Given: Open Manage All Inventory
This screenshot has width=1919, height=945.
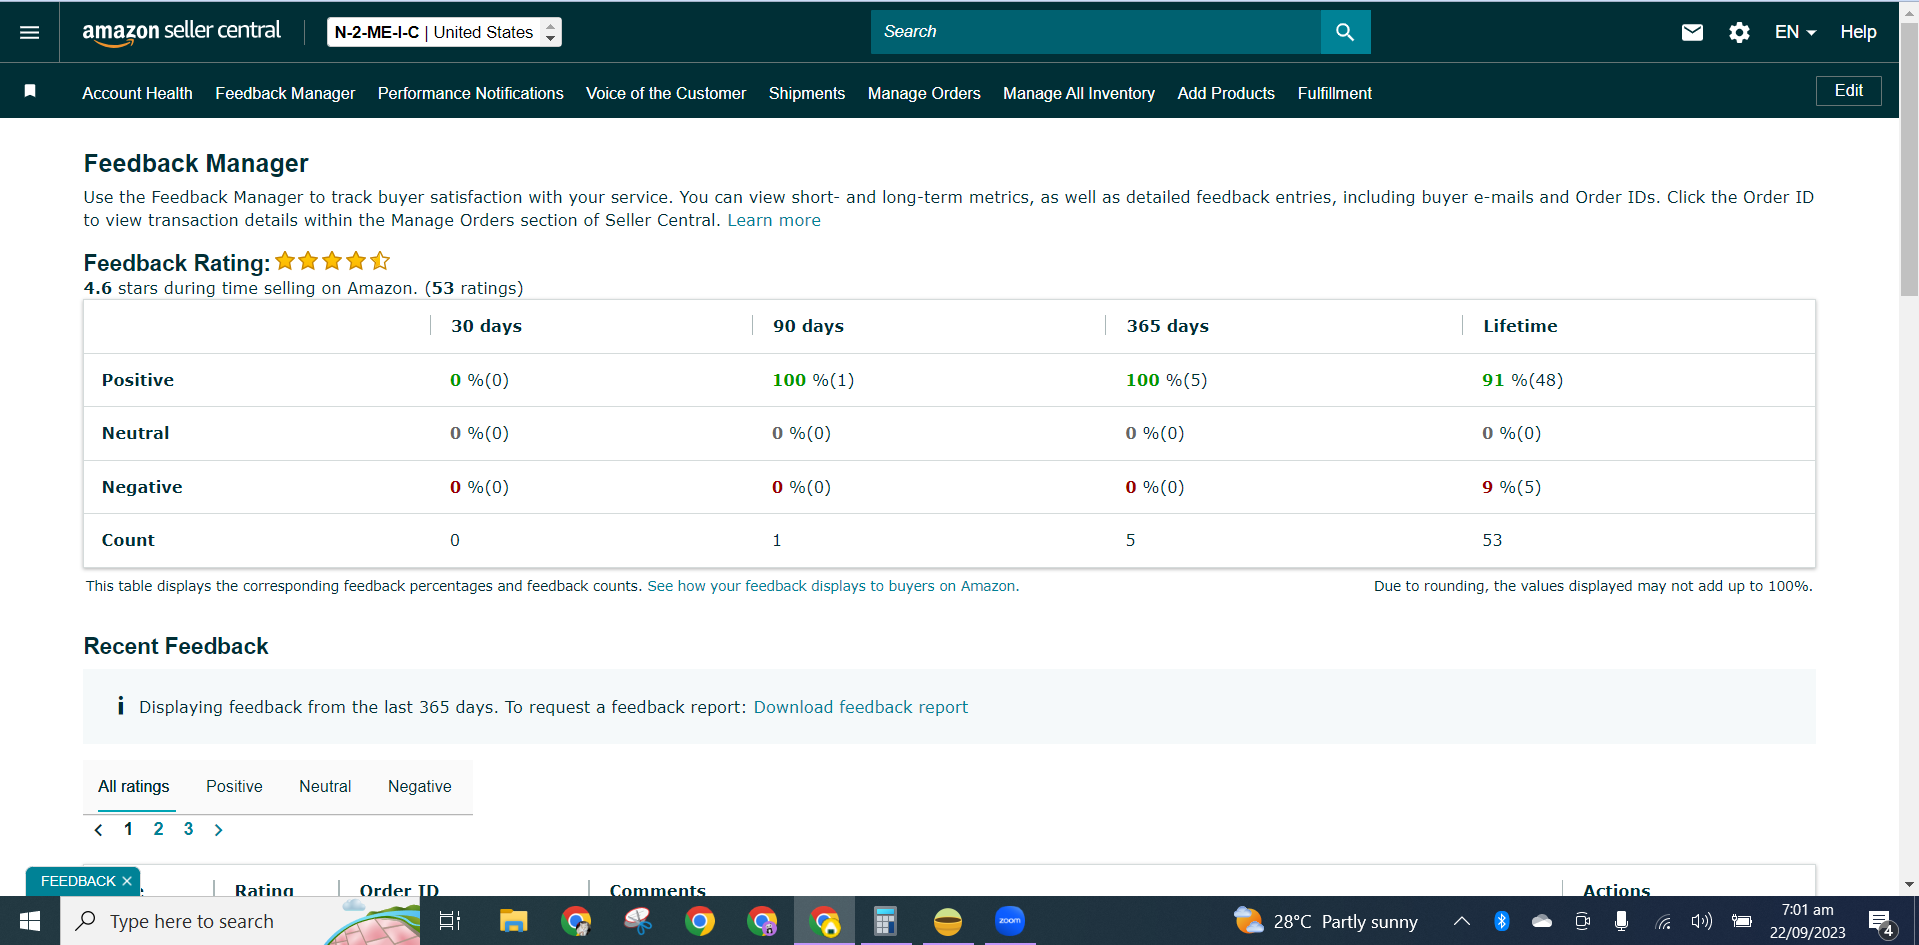Looking at the screenshot, I should click(x=1079, y=93).
